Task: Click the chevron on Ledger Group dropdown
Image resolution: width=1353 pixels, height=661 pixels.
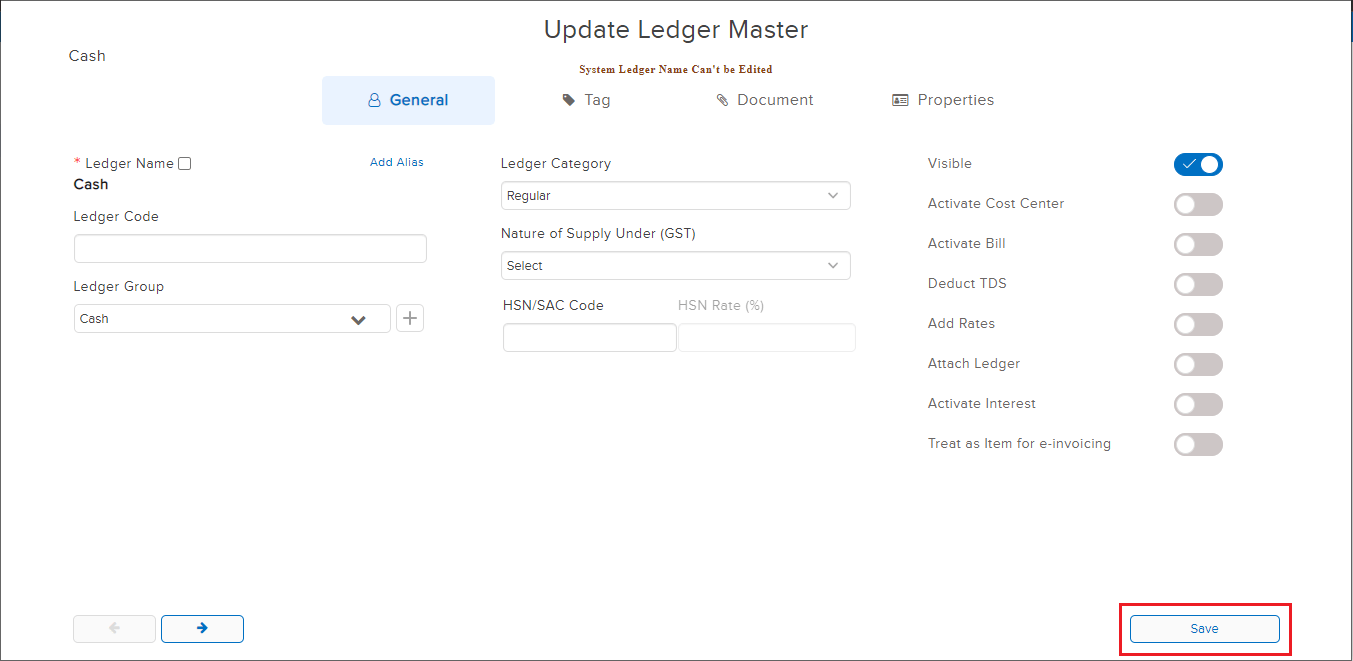Action: coord(358,318)
